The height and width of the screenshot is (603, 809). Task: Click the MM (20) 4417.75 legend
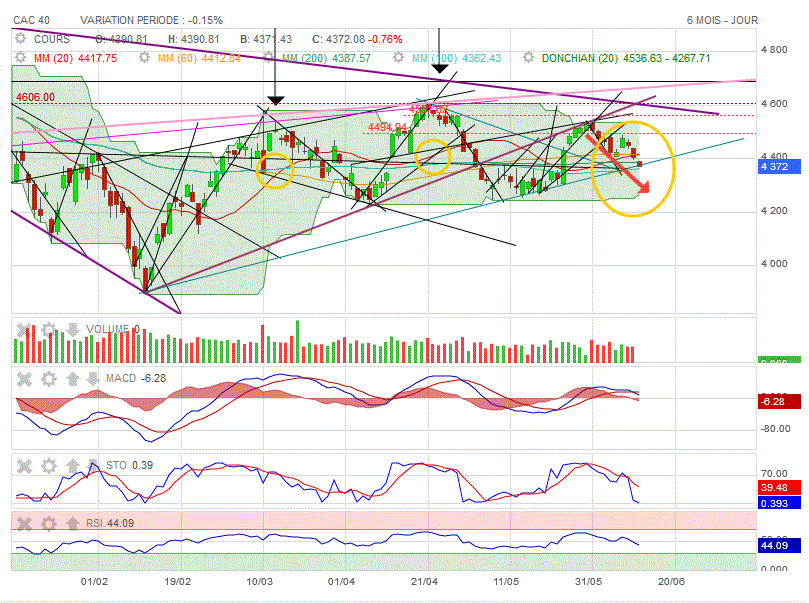coord(75,58)
